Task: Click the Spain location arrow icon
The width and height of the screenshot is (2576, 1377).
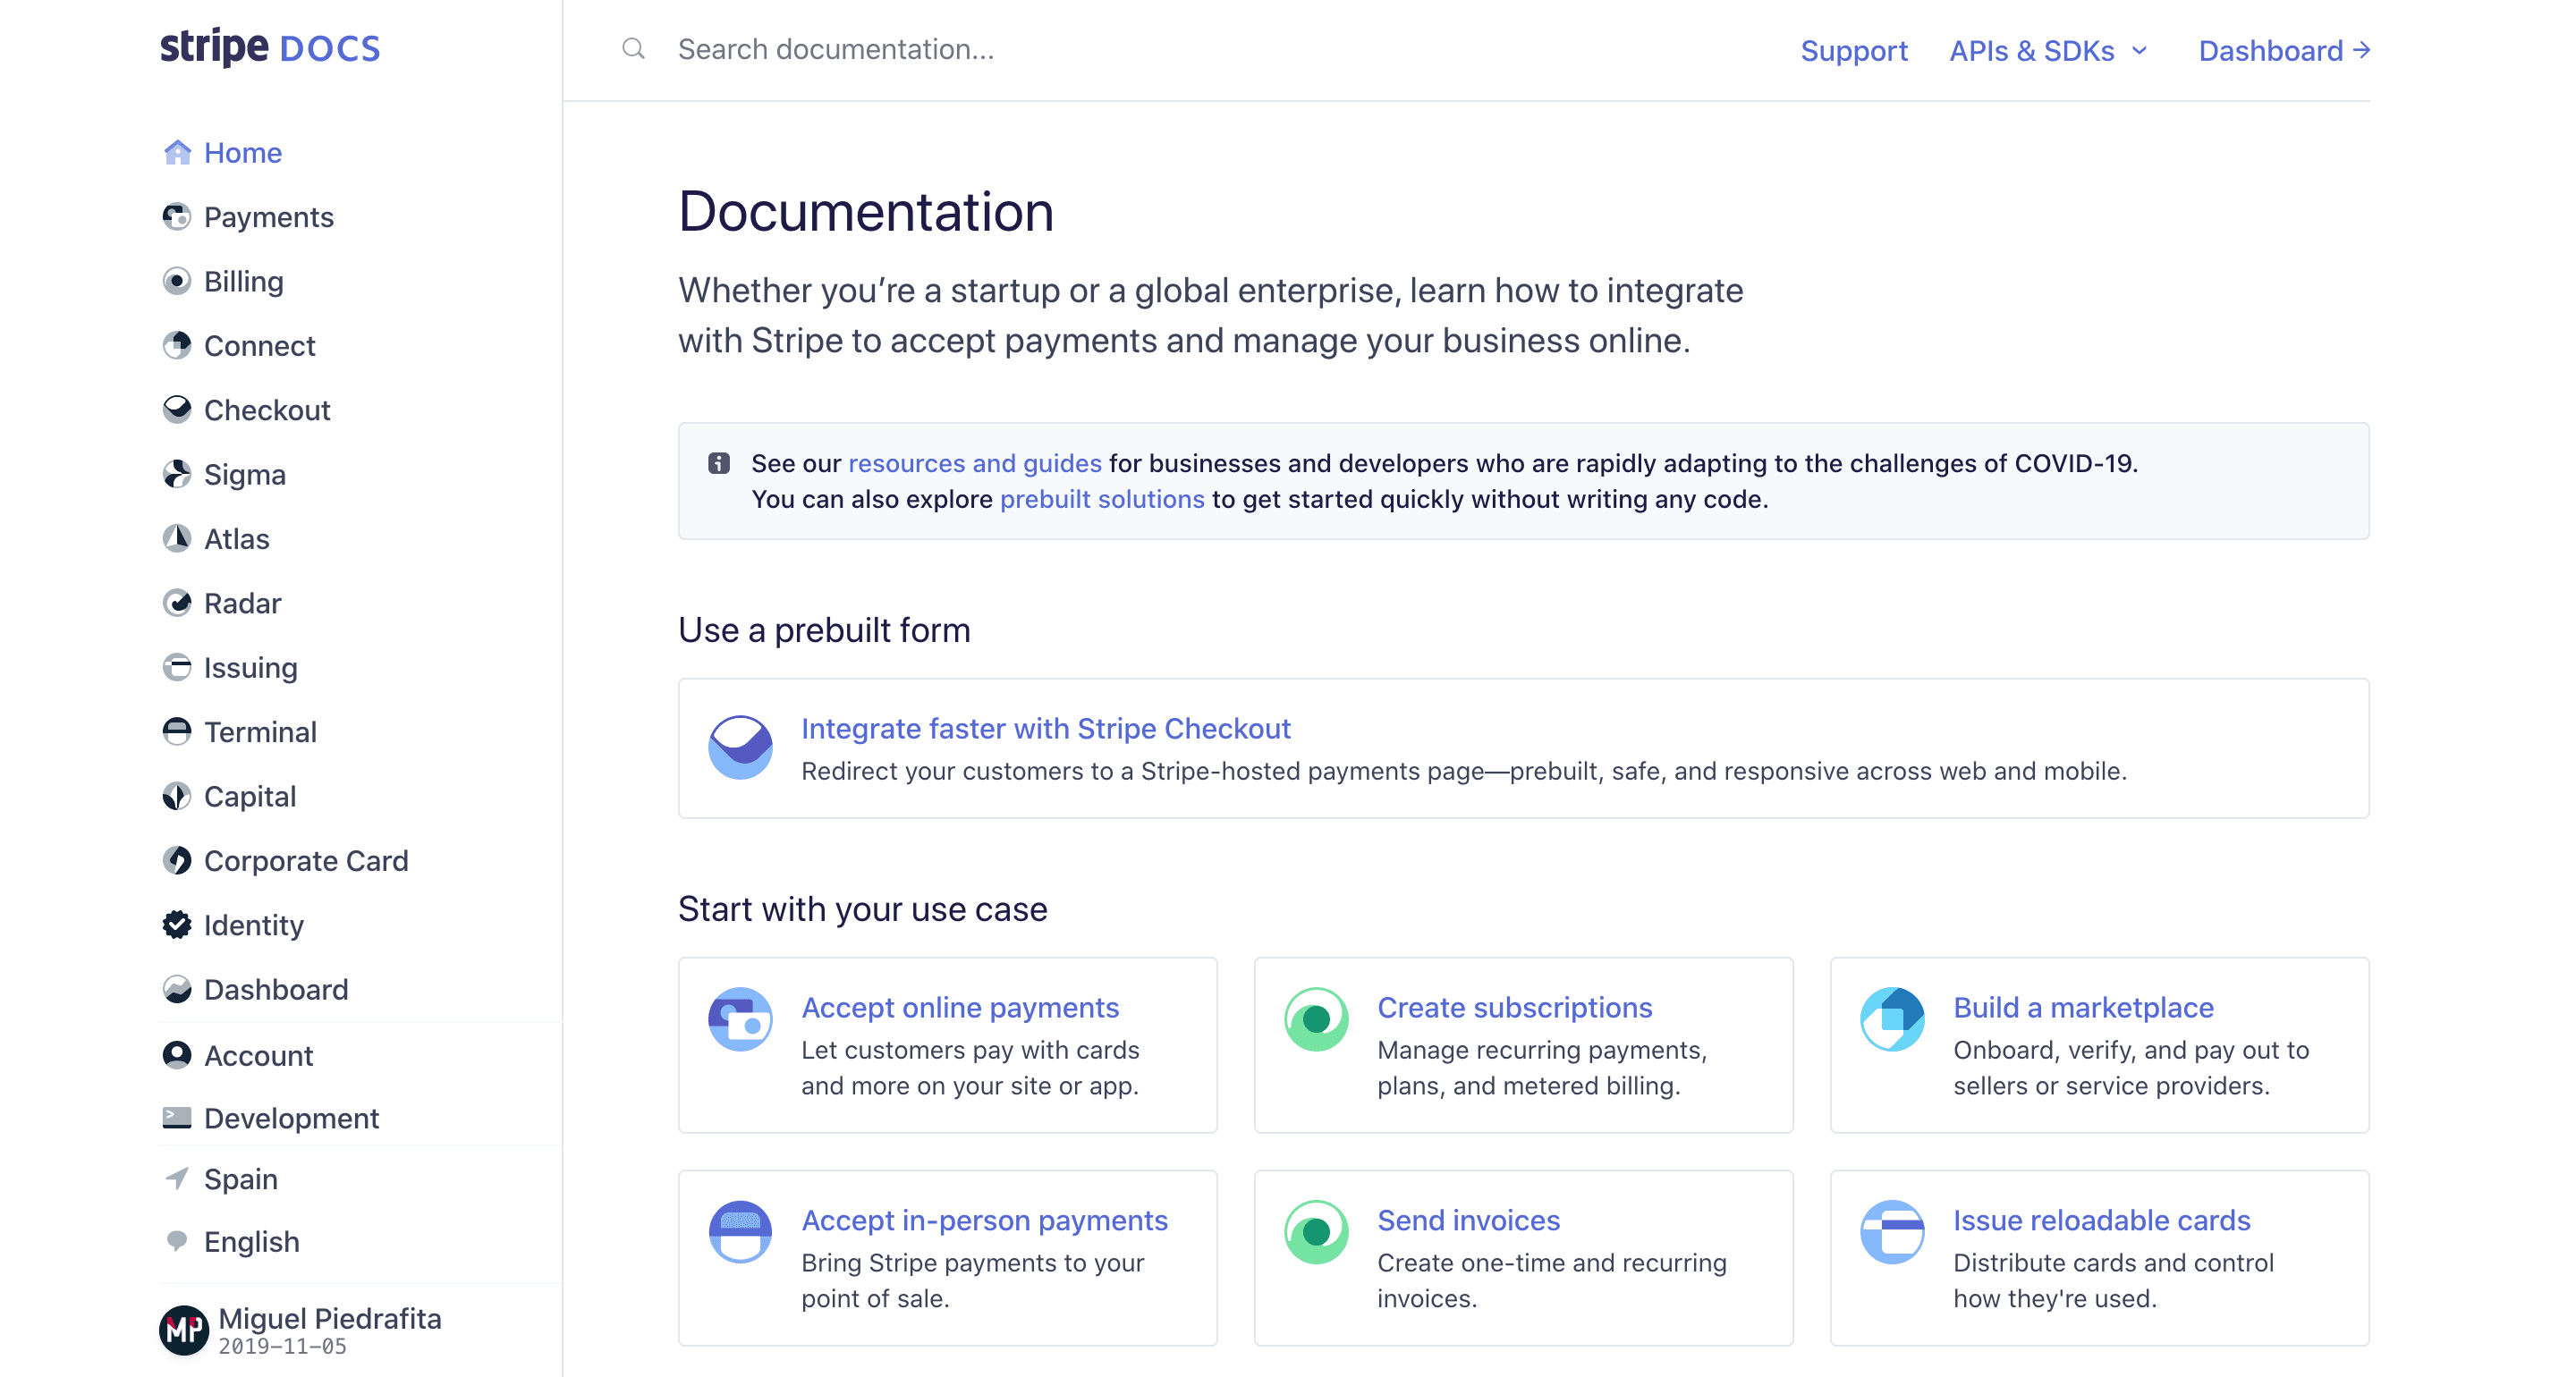Action: coord(177,1179)
